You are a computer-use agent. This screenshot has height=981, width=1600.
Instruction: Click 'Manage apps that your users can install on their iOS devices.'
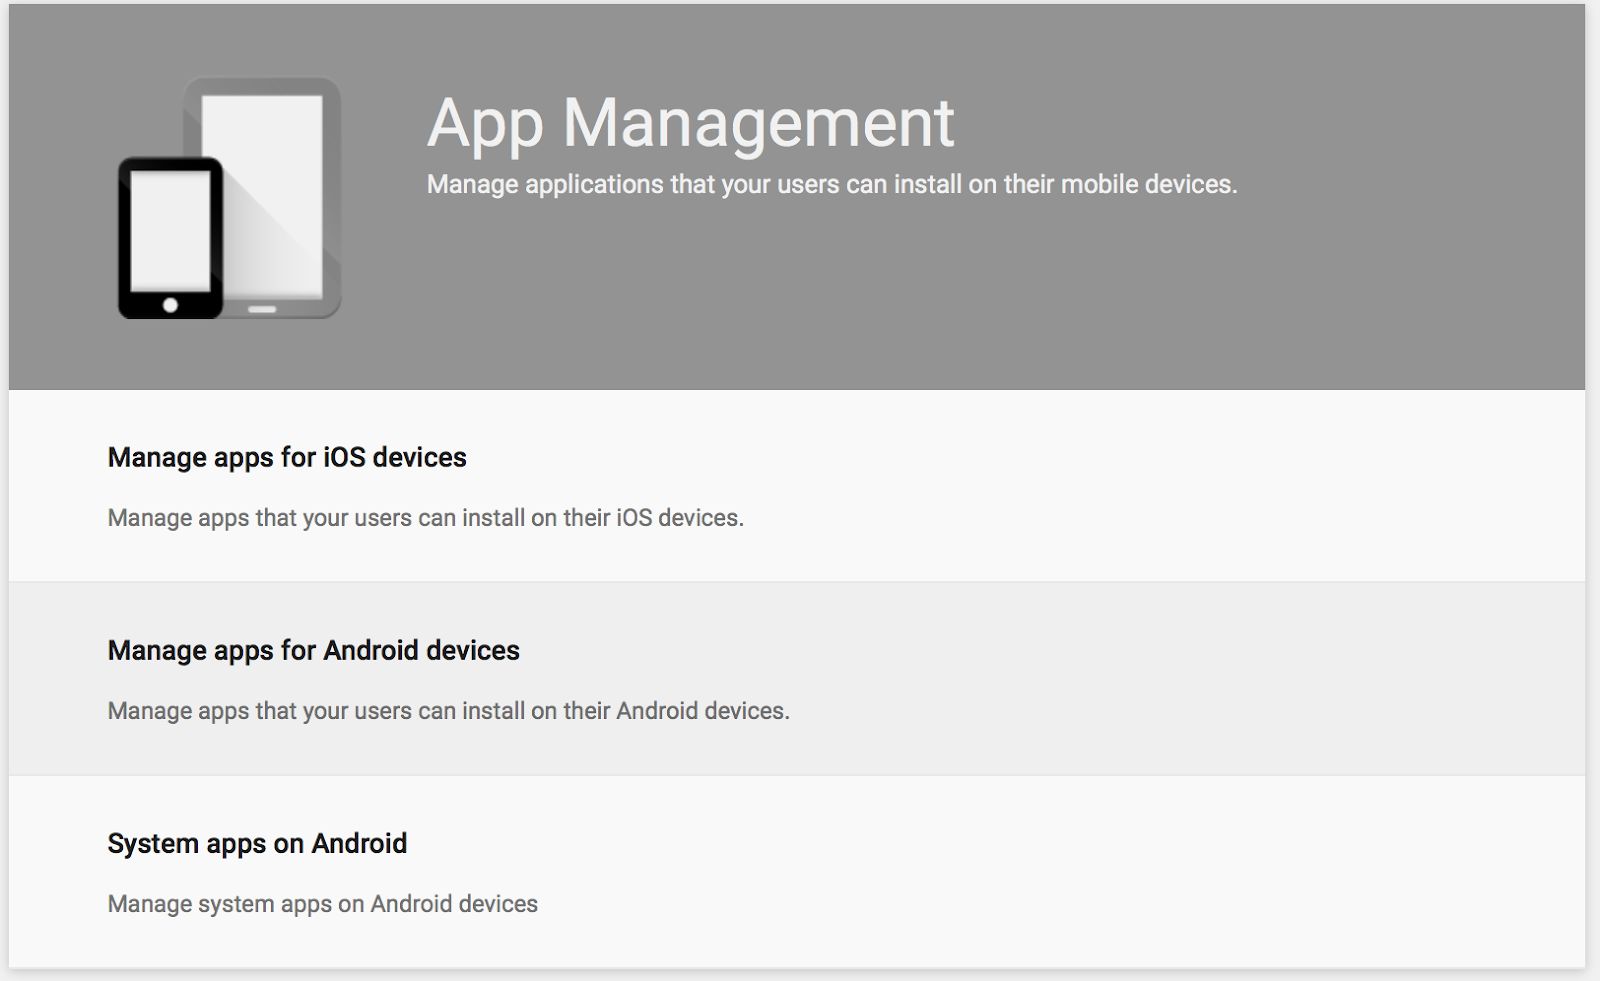tap(426, 518)
